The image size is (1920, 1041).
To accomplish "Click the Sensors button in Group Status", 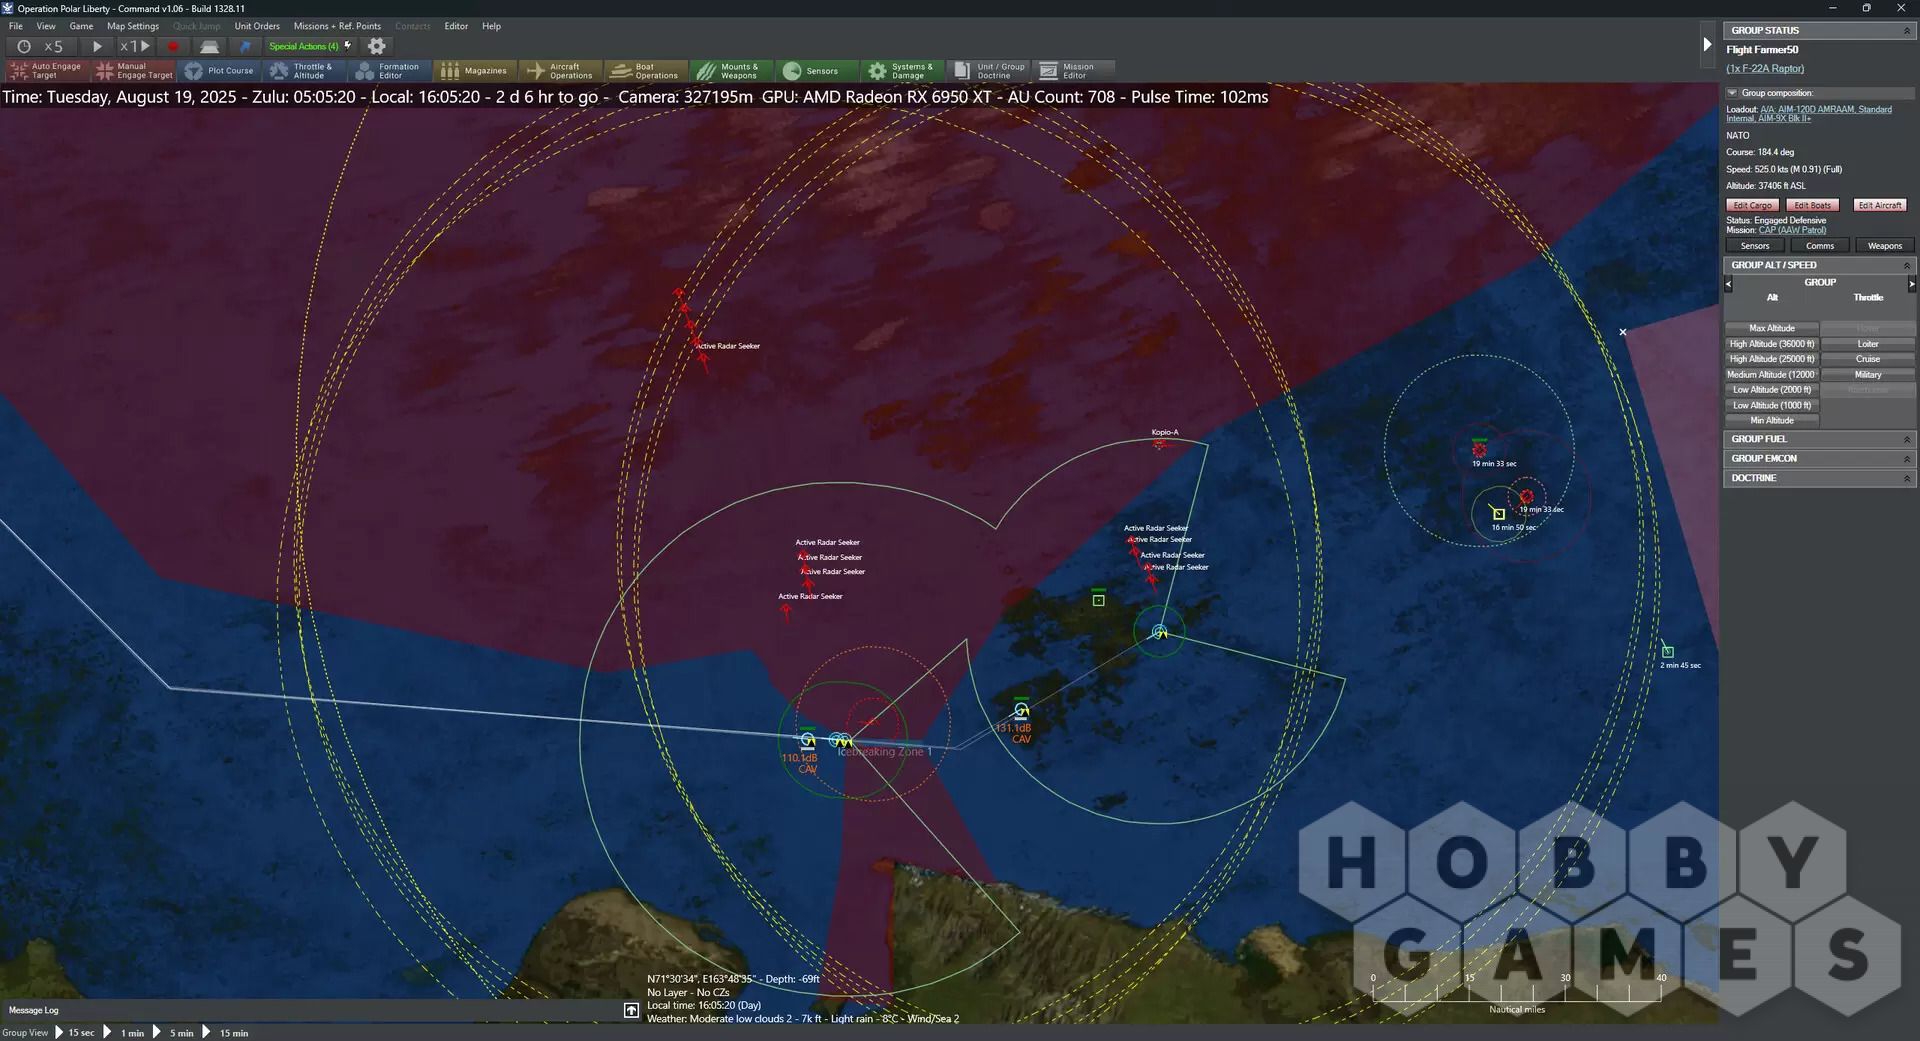I will click(1755, 246).
